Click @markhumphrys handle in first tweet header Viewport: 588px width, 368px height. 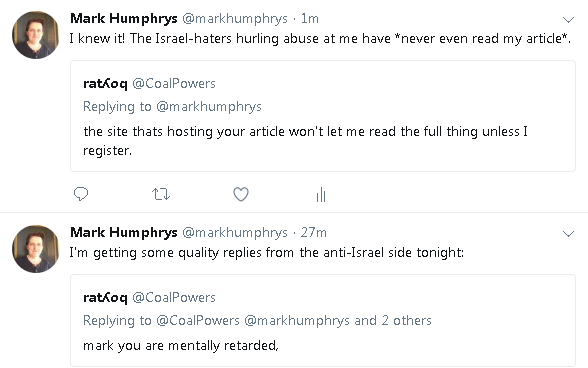pos(235,18)
